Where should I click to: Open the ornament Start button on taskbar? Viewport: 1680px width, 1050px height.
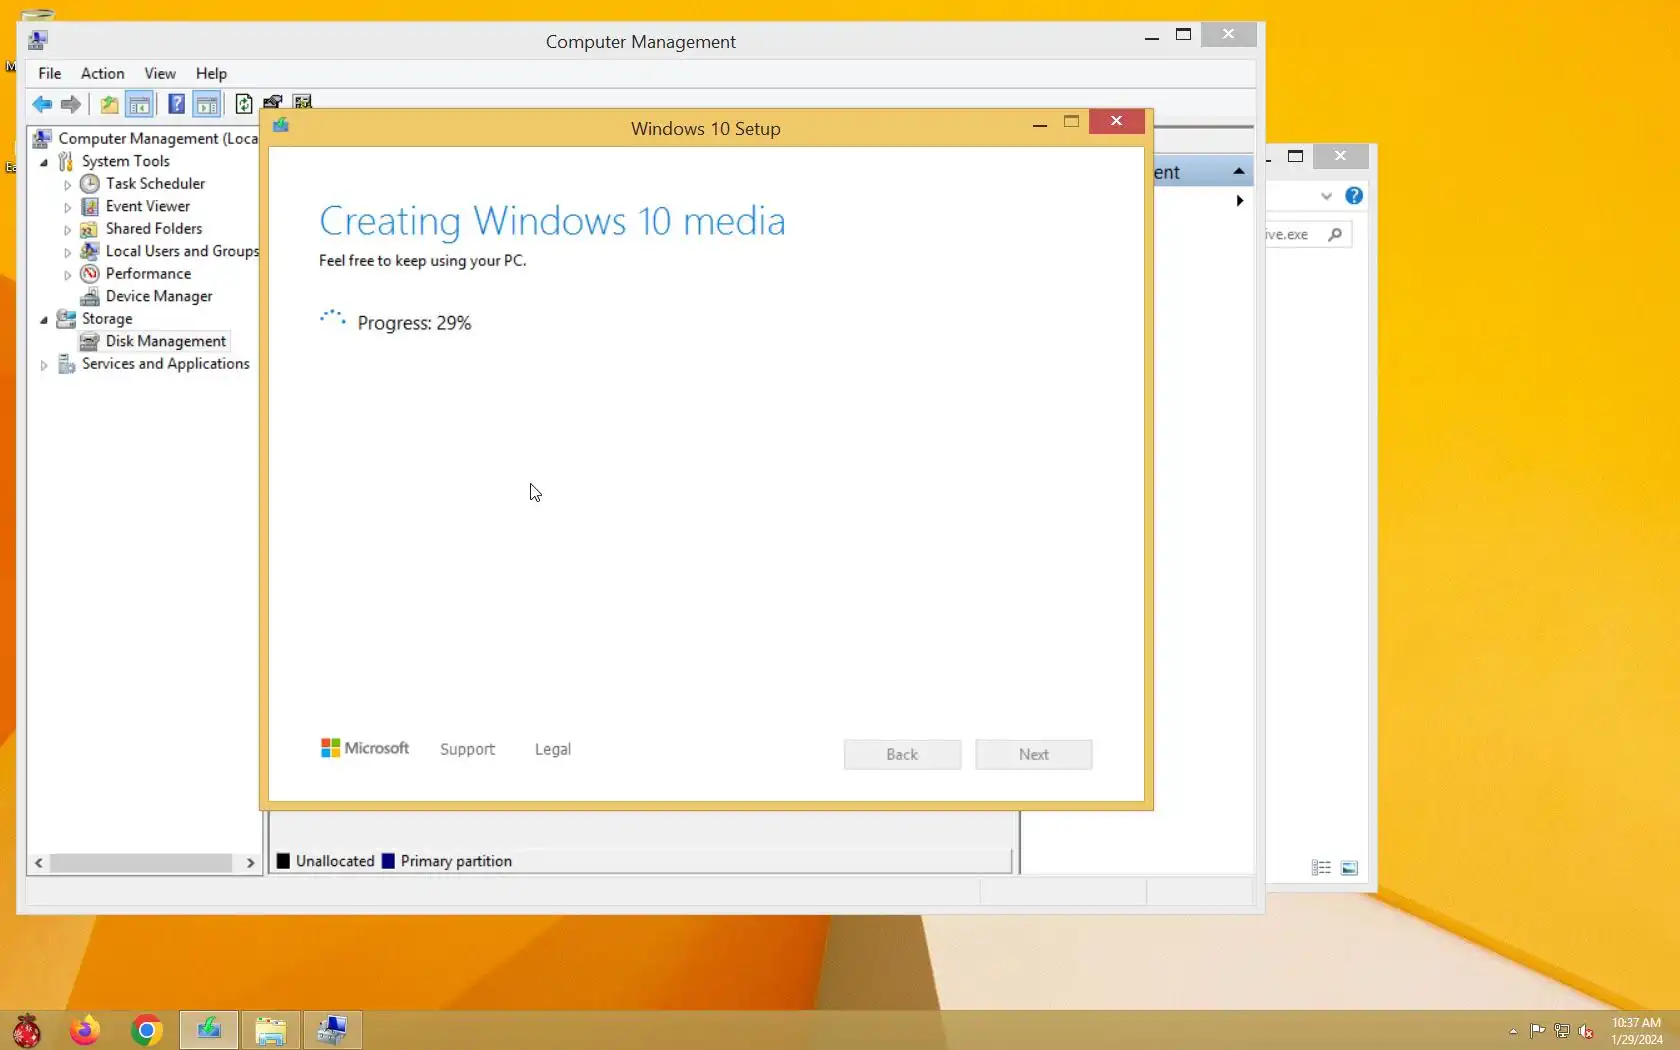27,1030
